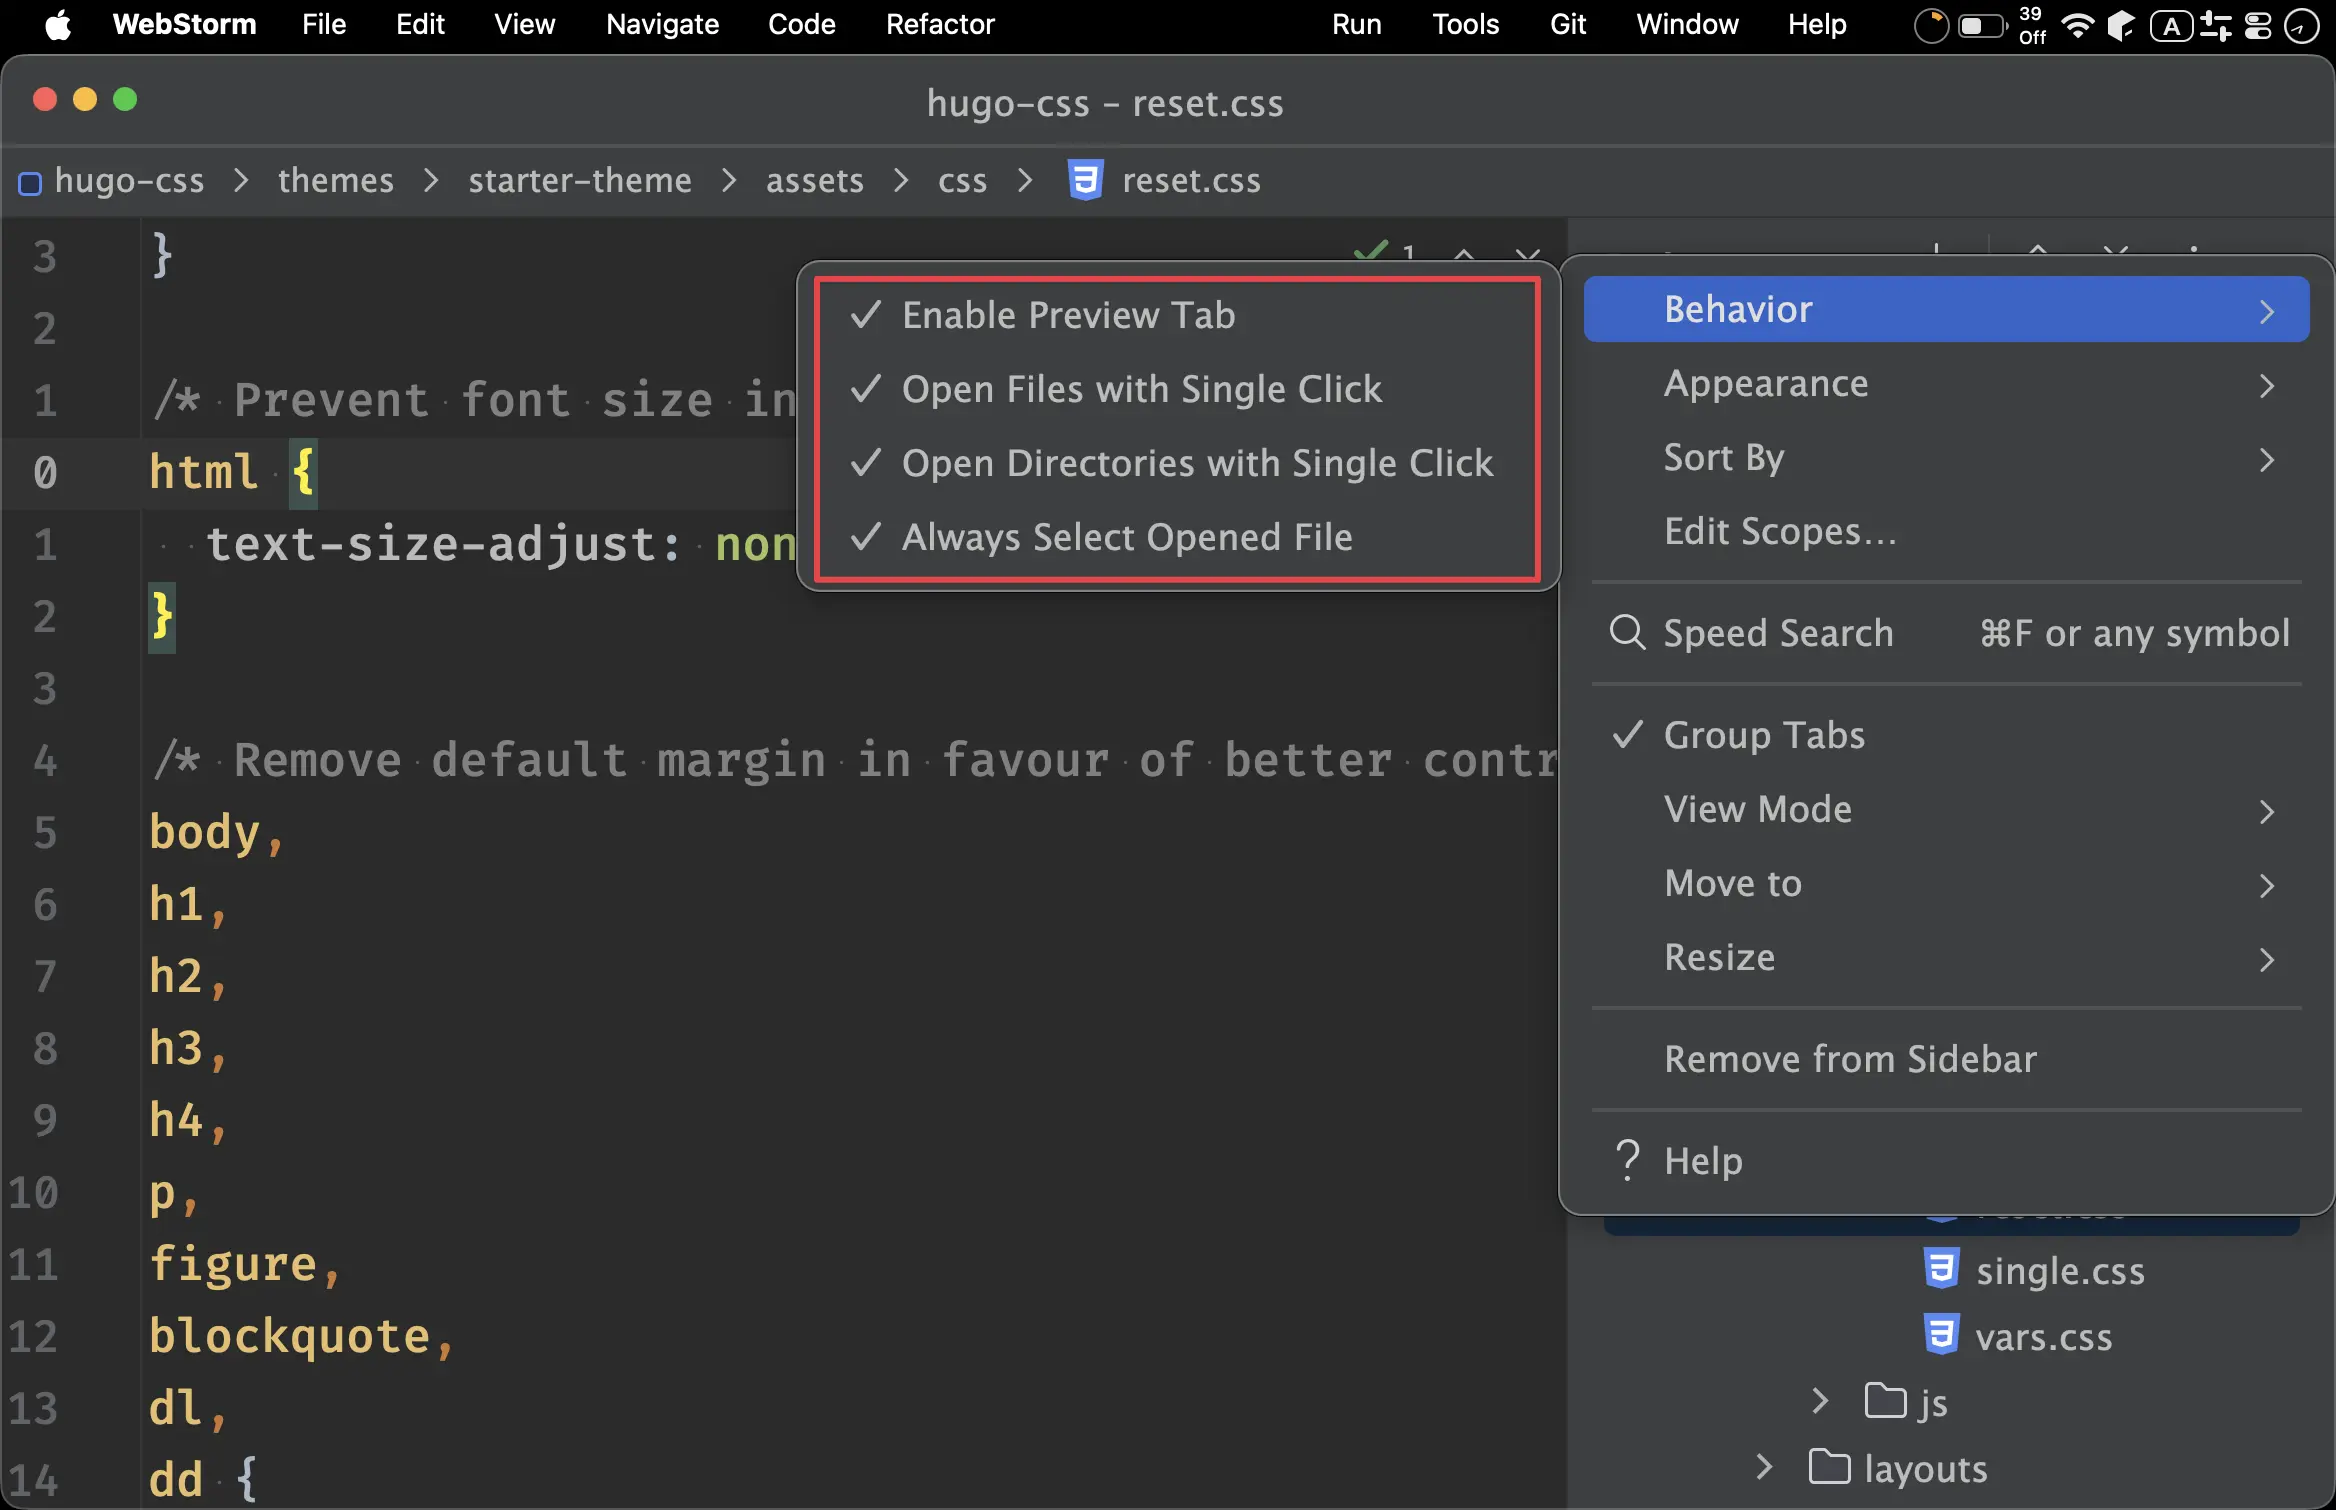Screen dimensions: 2336x1510
Task: Click the Help question mark icon
Action: pyautogui.click(x=1627, y=1161)
